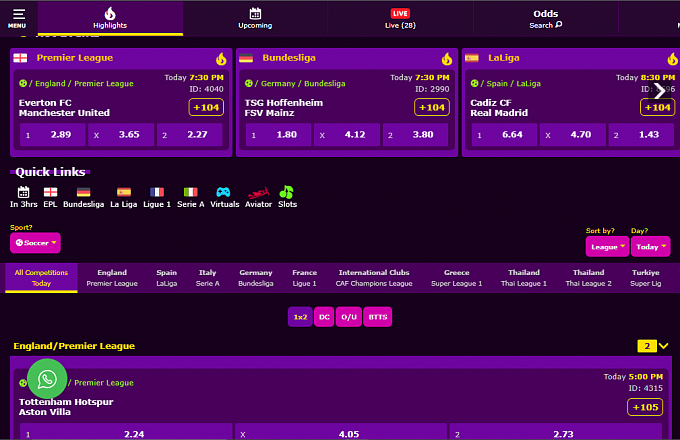Select Thailand Thai League 1 tab
Image resolution: width=680 pixels, height=440 pixels.
click(524, 278)
